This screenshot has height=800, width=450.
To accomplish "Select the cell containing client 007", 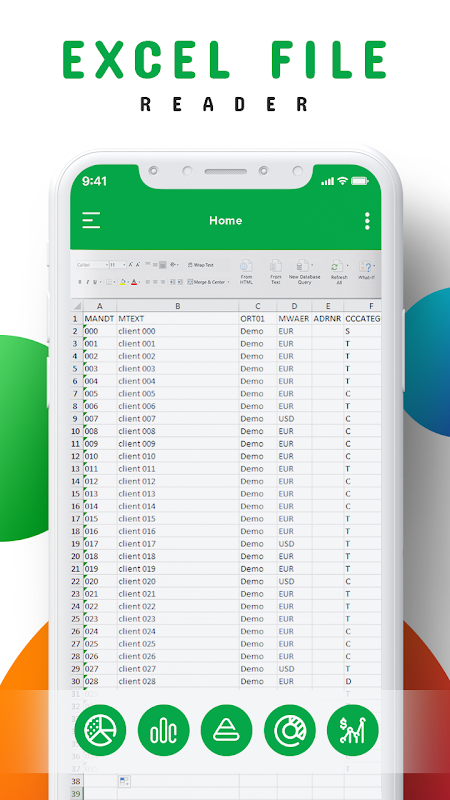I will pos(178,419).
